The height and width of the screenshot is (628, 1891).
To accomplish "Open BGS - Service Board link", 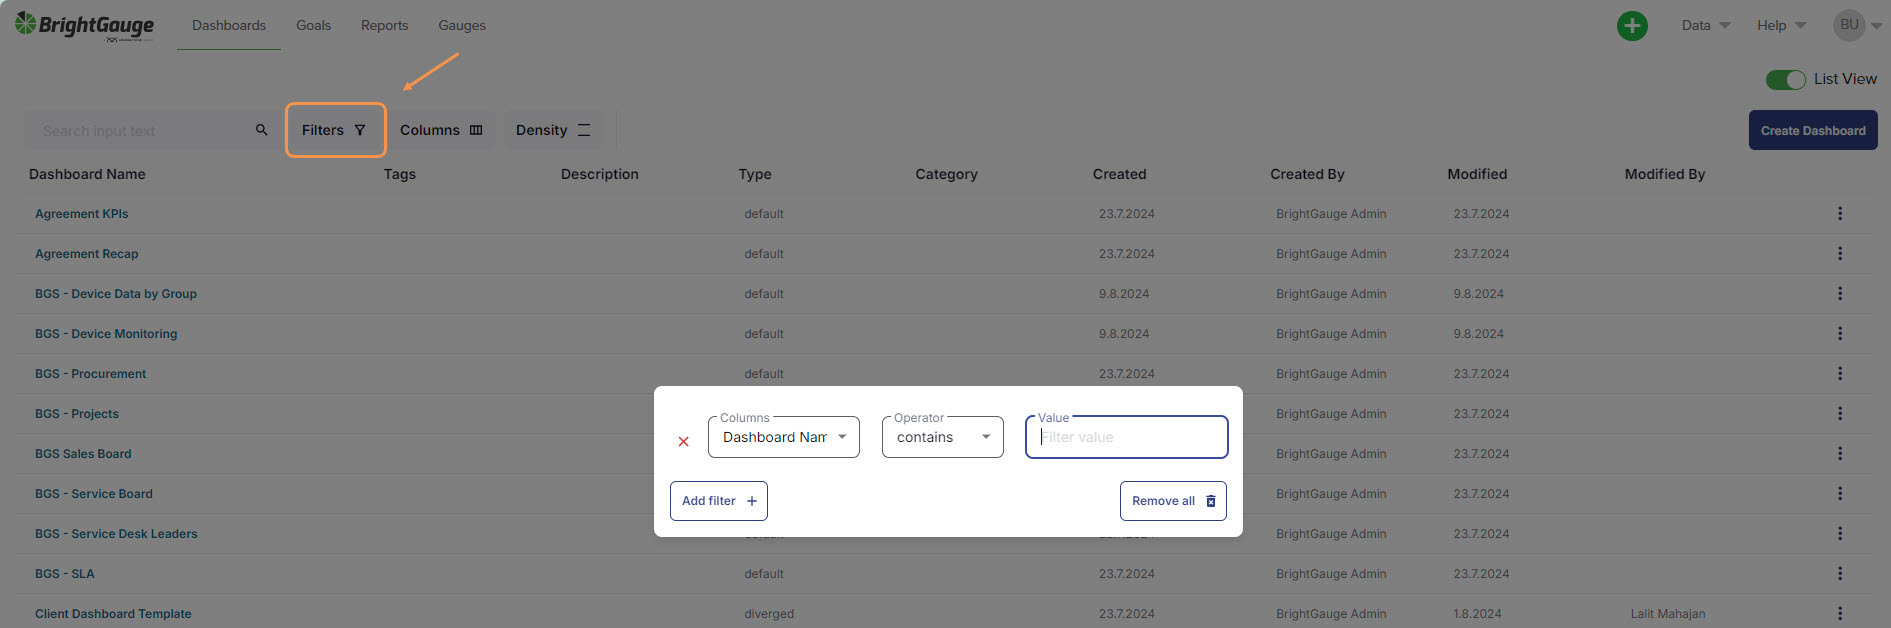I will [94, 493].
